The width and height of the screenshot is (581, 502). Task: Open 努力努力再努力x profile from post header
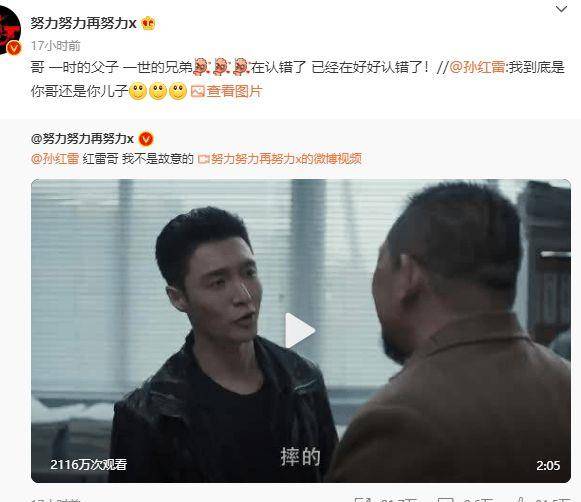point(83,23)
